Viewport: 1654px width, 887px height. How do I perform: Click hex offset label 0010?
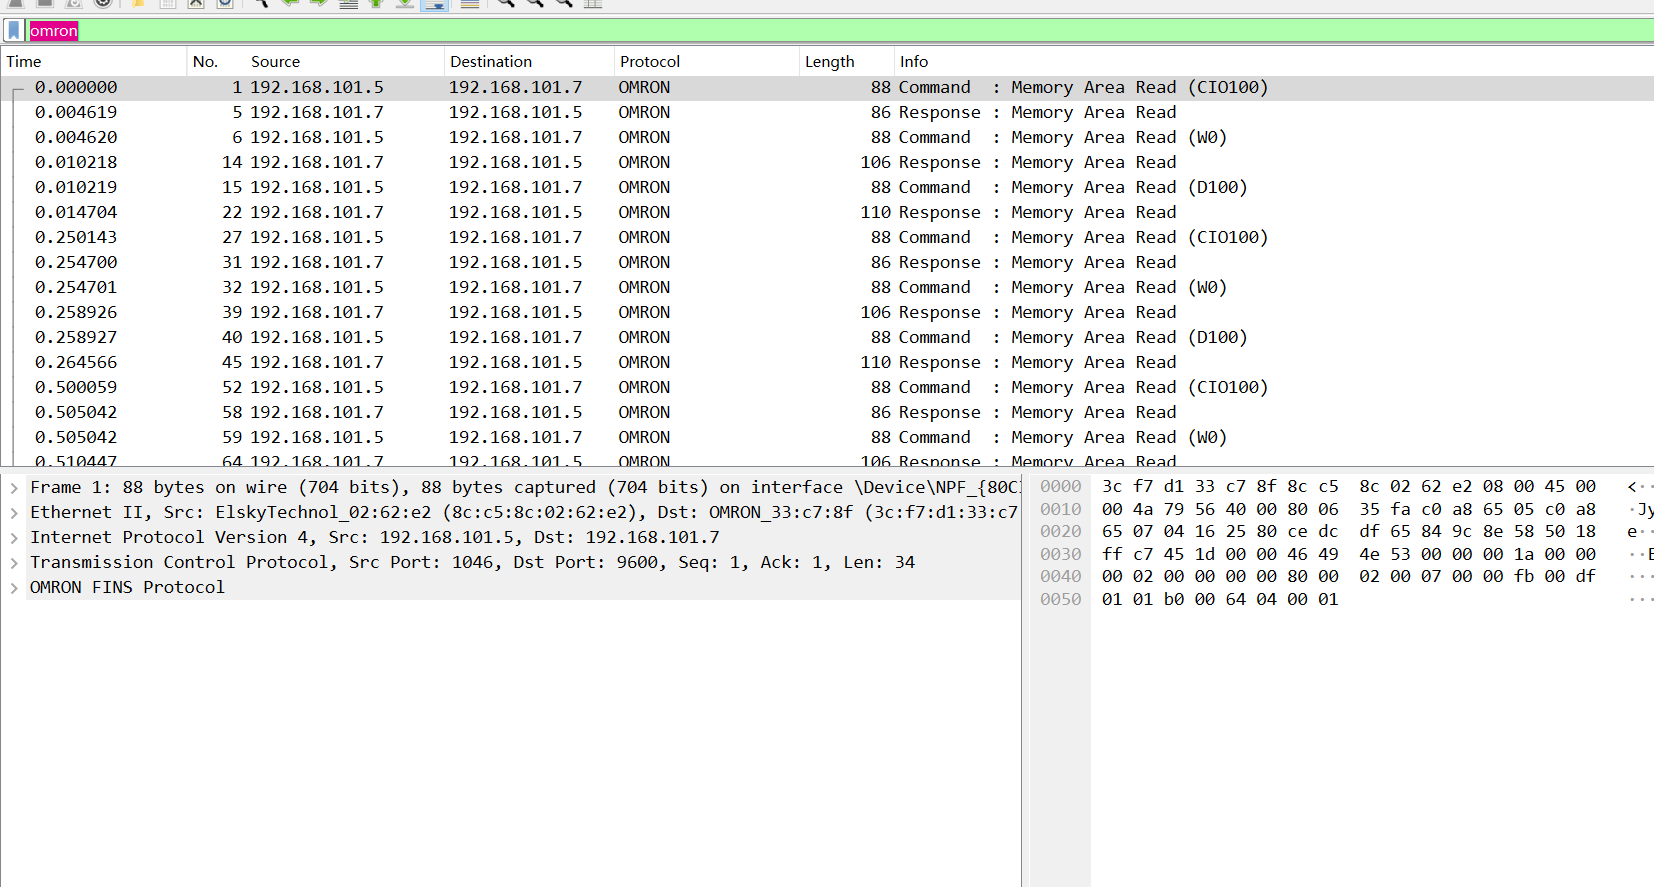coord(1060,510)
